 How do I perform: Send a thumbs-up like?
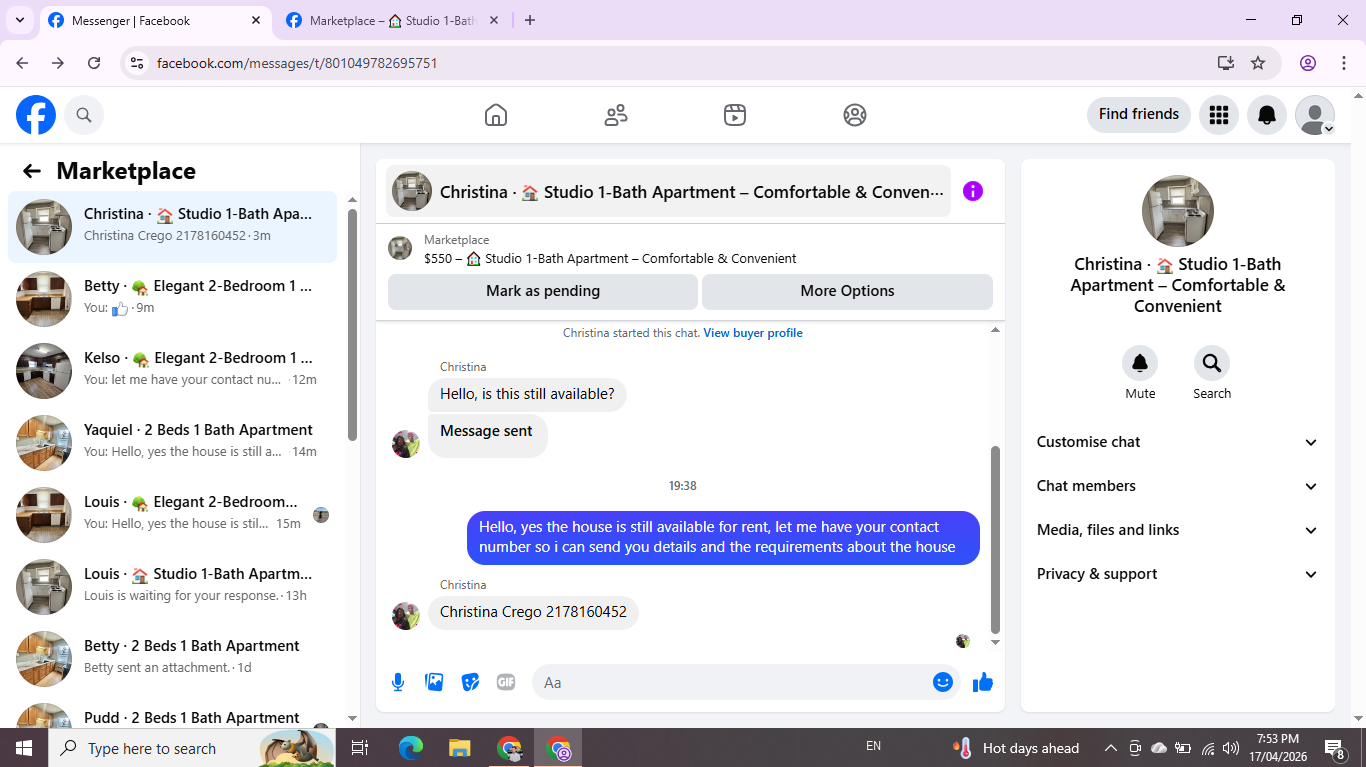983,682
